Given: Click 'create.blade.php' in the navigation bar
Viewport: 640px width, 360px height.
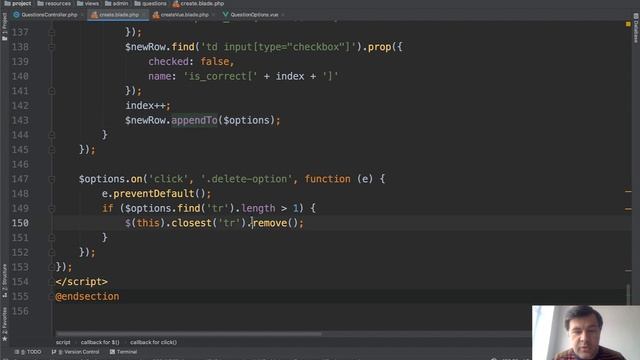Looking at the screenshot, I should pos(202,3).
